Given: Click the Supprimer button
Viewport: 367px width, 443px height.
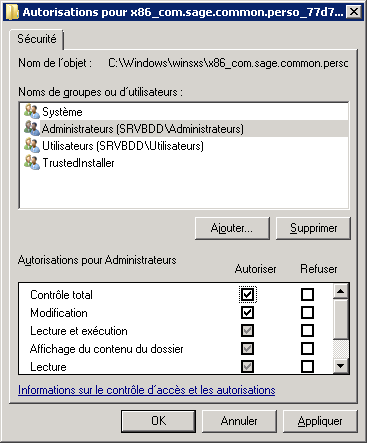Looking at the screenshot, I should click(313, 228).
